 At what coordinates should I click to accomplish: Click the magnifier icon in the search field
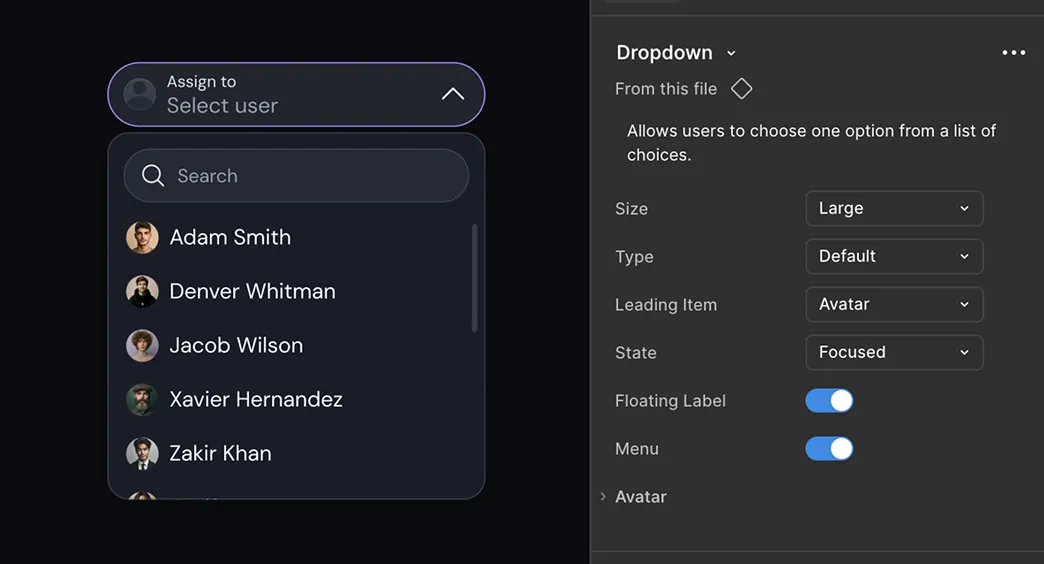[153, 176]
